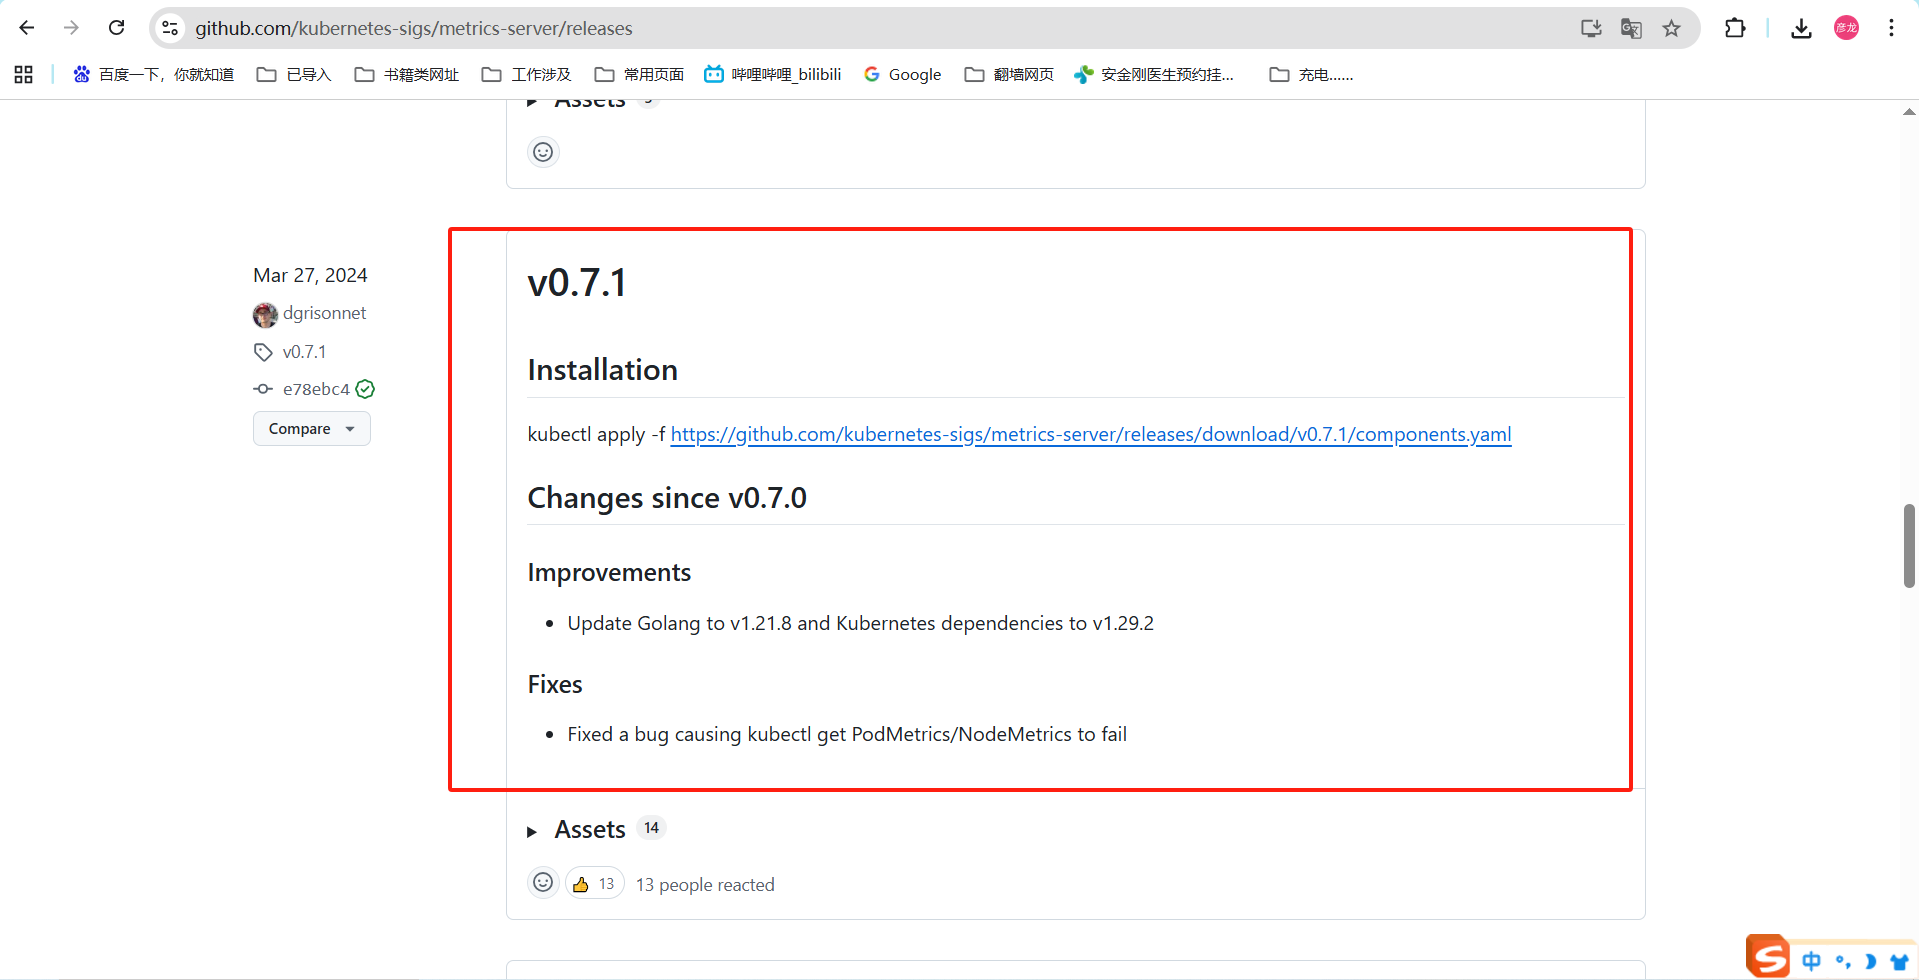Open the 常用页面 bookmark folder
1919x980 pixels.
[639, 74]
